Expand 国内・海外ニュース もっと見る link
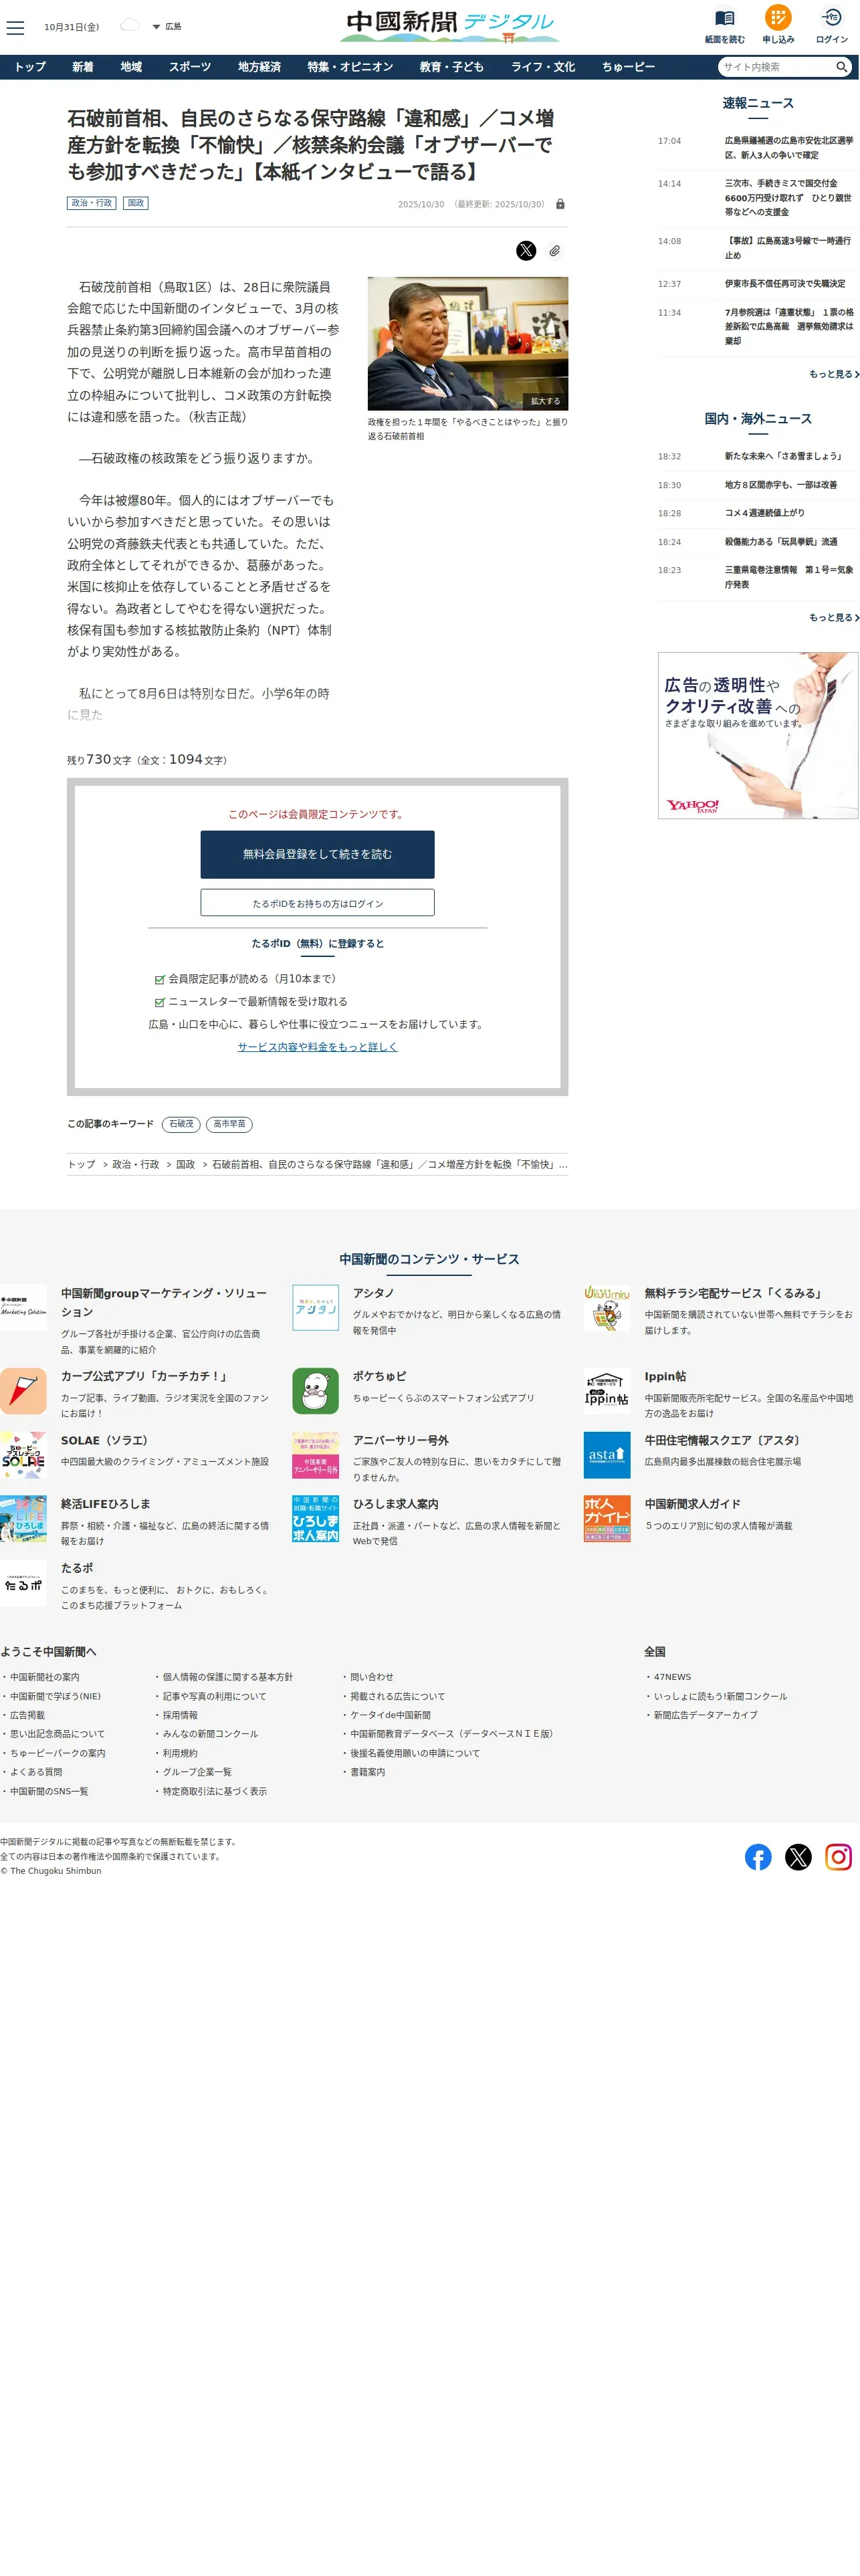Viewport: 860px width, 2576px height. click(834, 618)
